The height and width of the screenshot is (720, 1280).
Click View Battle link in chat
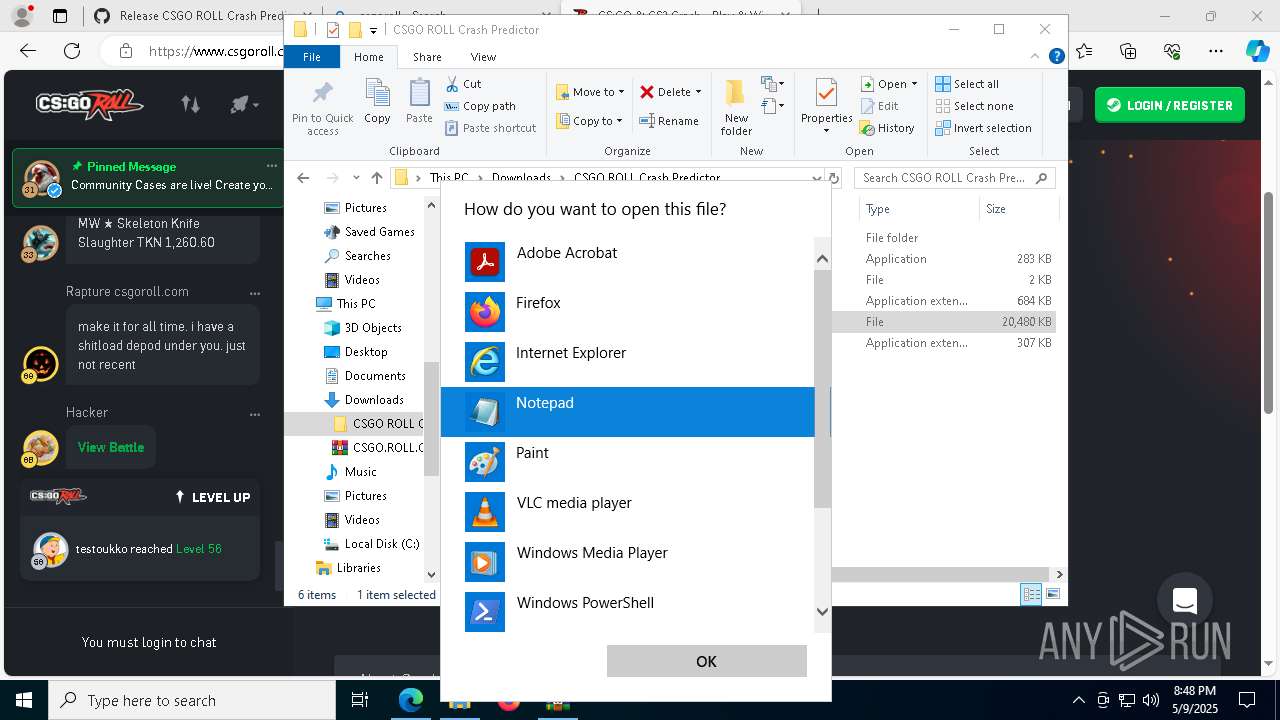111,447
